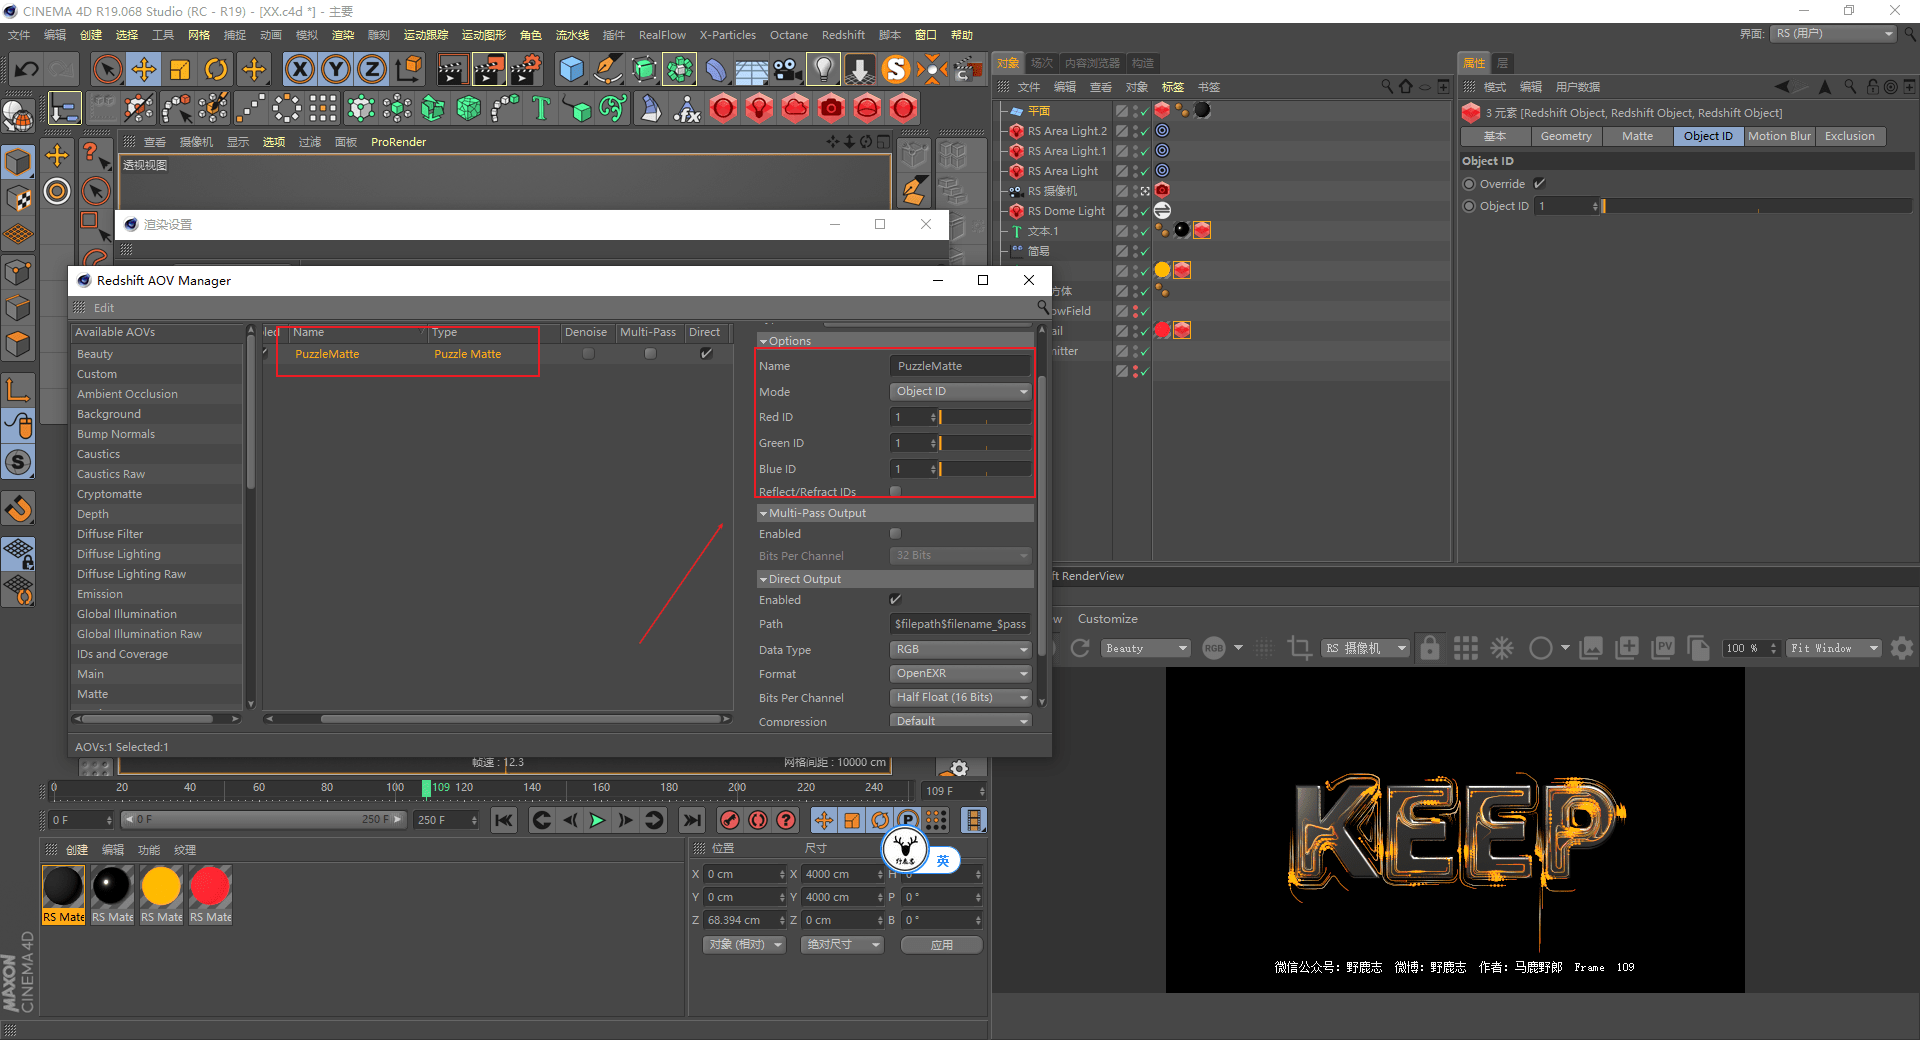Select the Rotate tool in top toolbar

click(x=216, y=69)
